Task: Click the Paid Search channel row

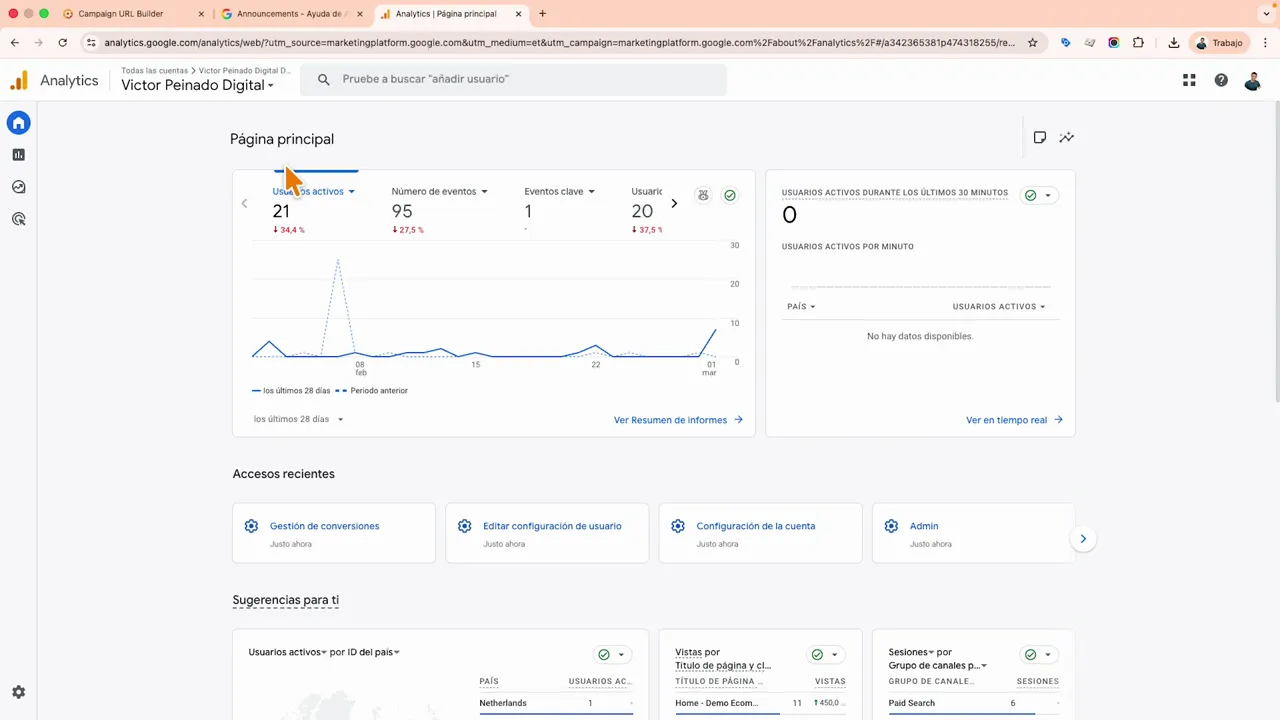Action: coord(973,703)
